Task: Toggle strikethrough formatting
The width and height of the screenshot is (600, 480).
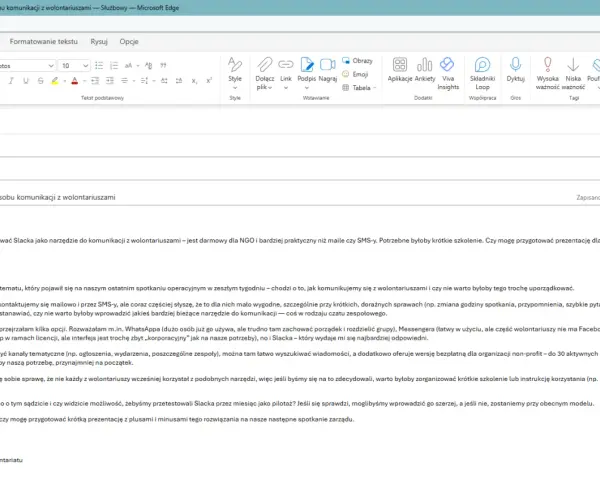Action: [41, 81]
